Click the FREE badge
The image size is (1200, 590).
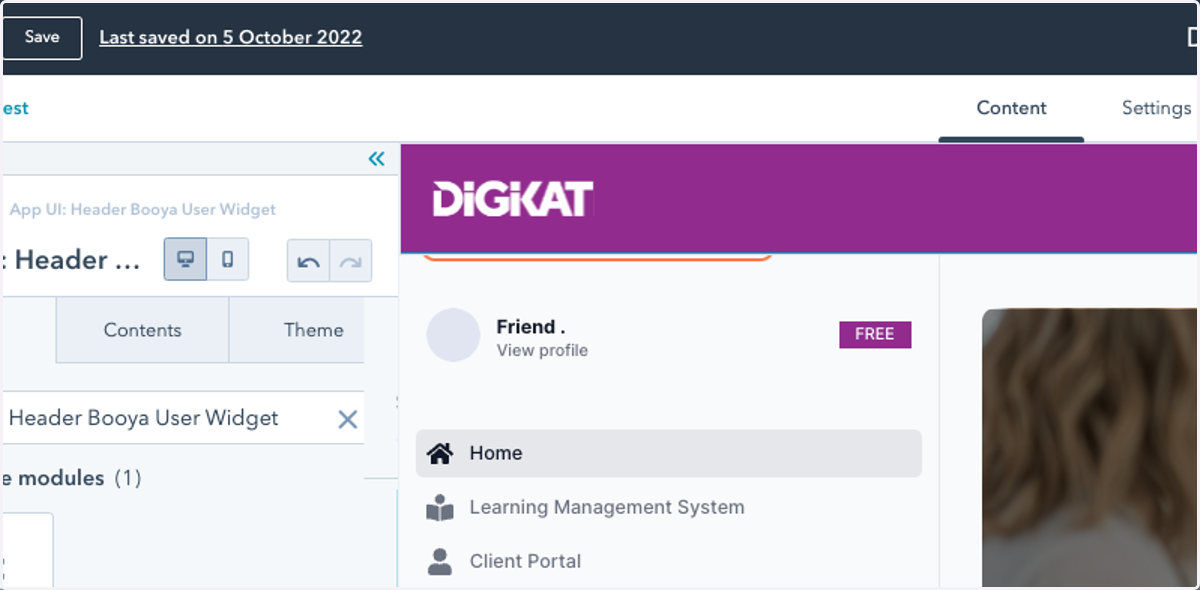point(875,334)
